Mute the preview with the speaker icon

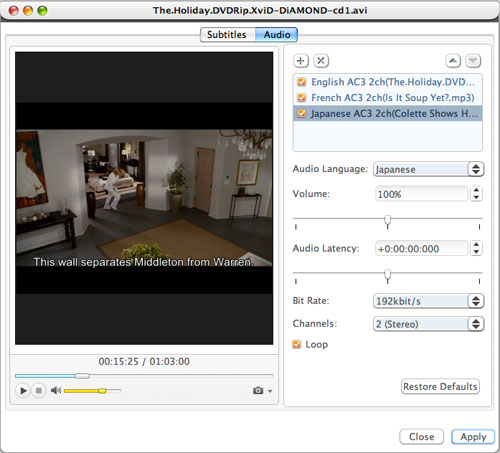click(x=56, y=390)
